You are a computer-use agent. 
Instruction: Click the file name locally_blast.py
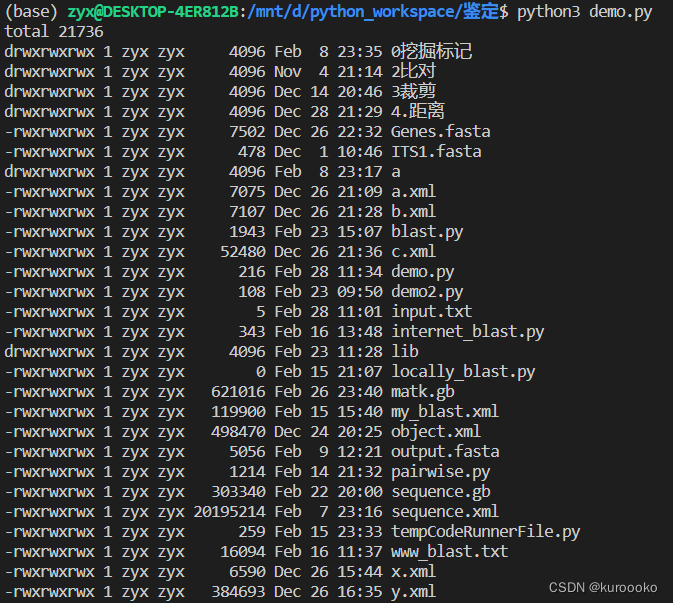(463, 372)
